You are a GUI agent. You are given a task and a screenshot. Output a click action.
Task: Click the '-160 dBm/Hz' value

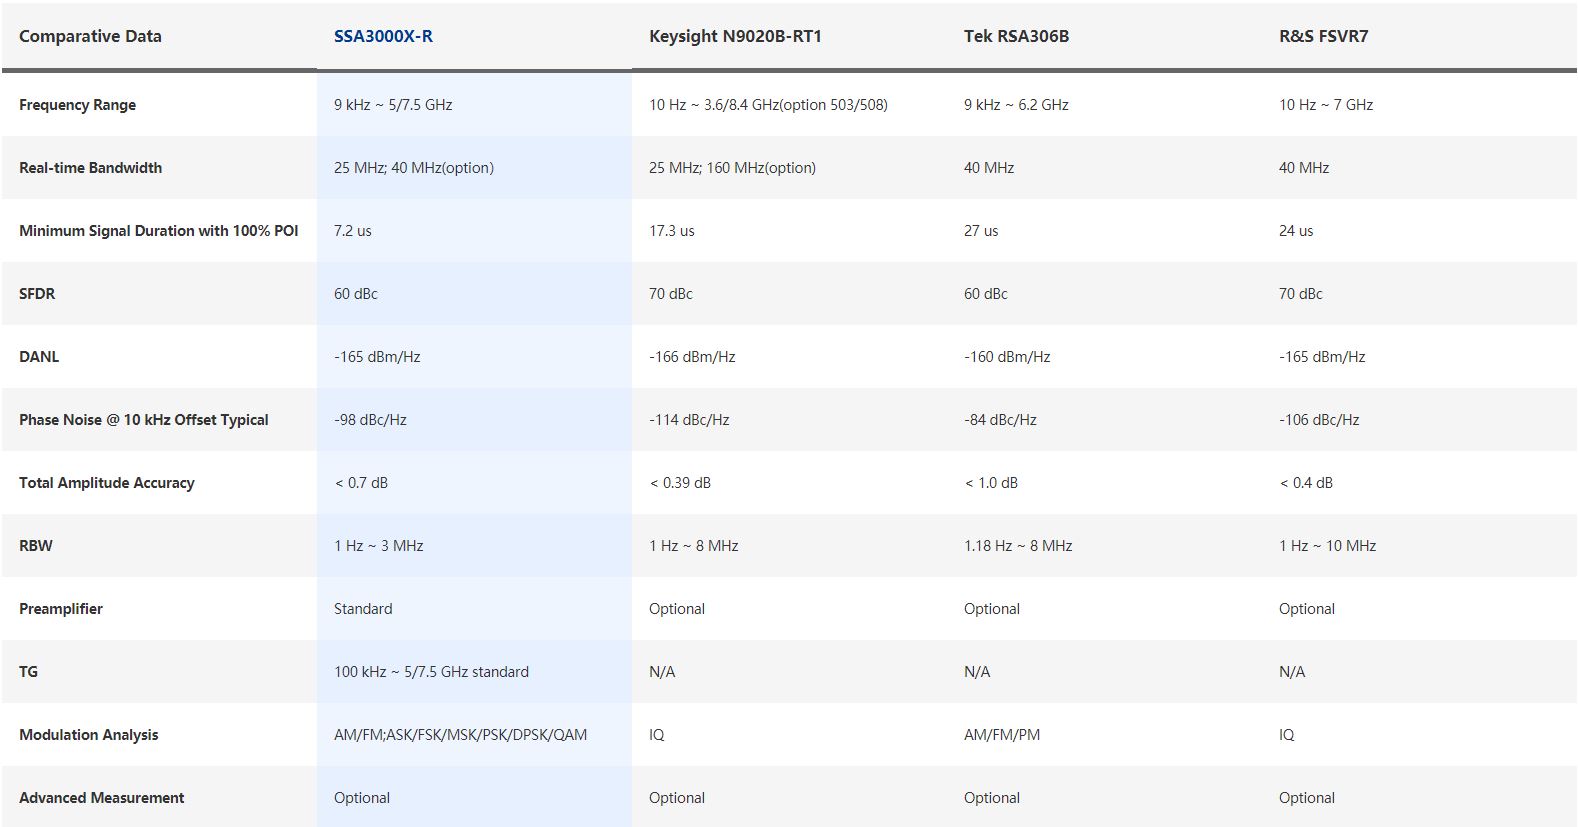pyautogui.click(x=1007, y=357)
